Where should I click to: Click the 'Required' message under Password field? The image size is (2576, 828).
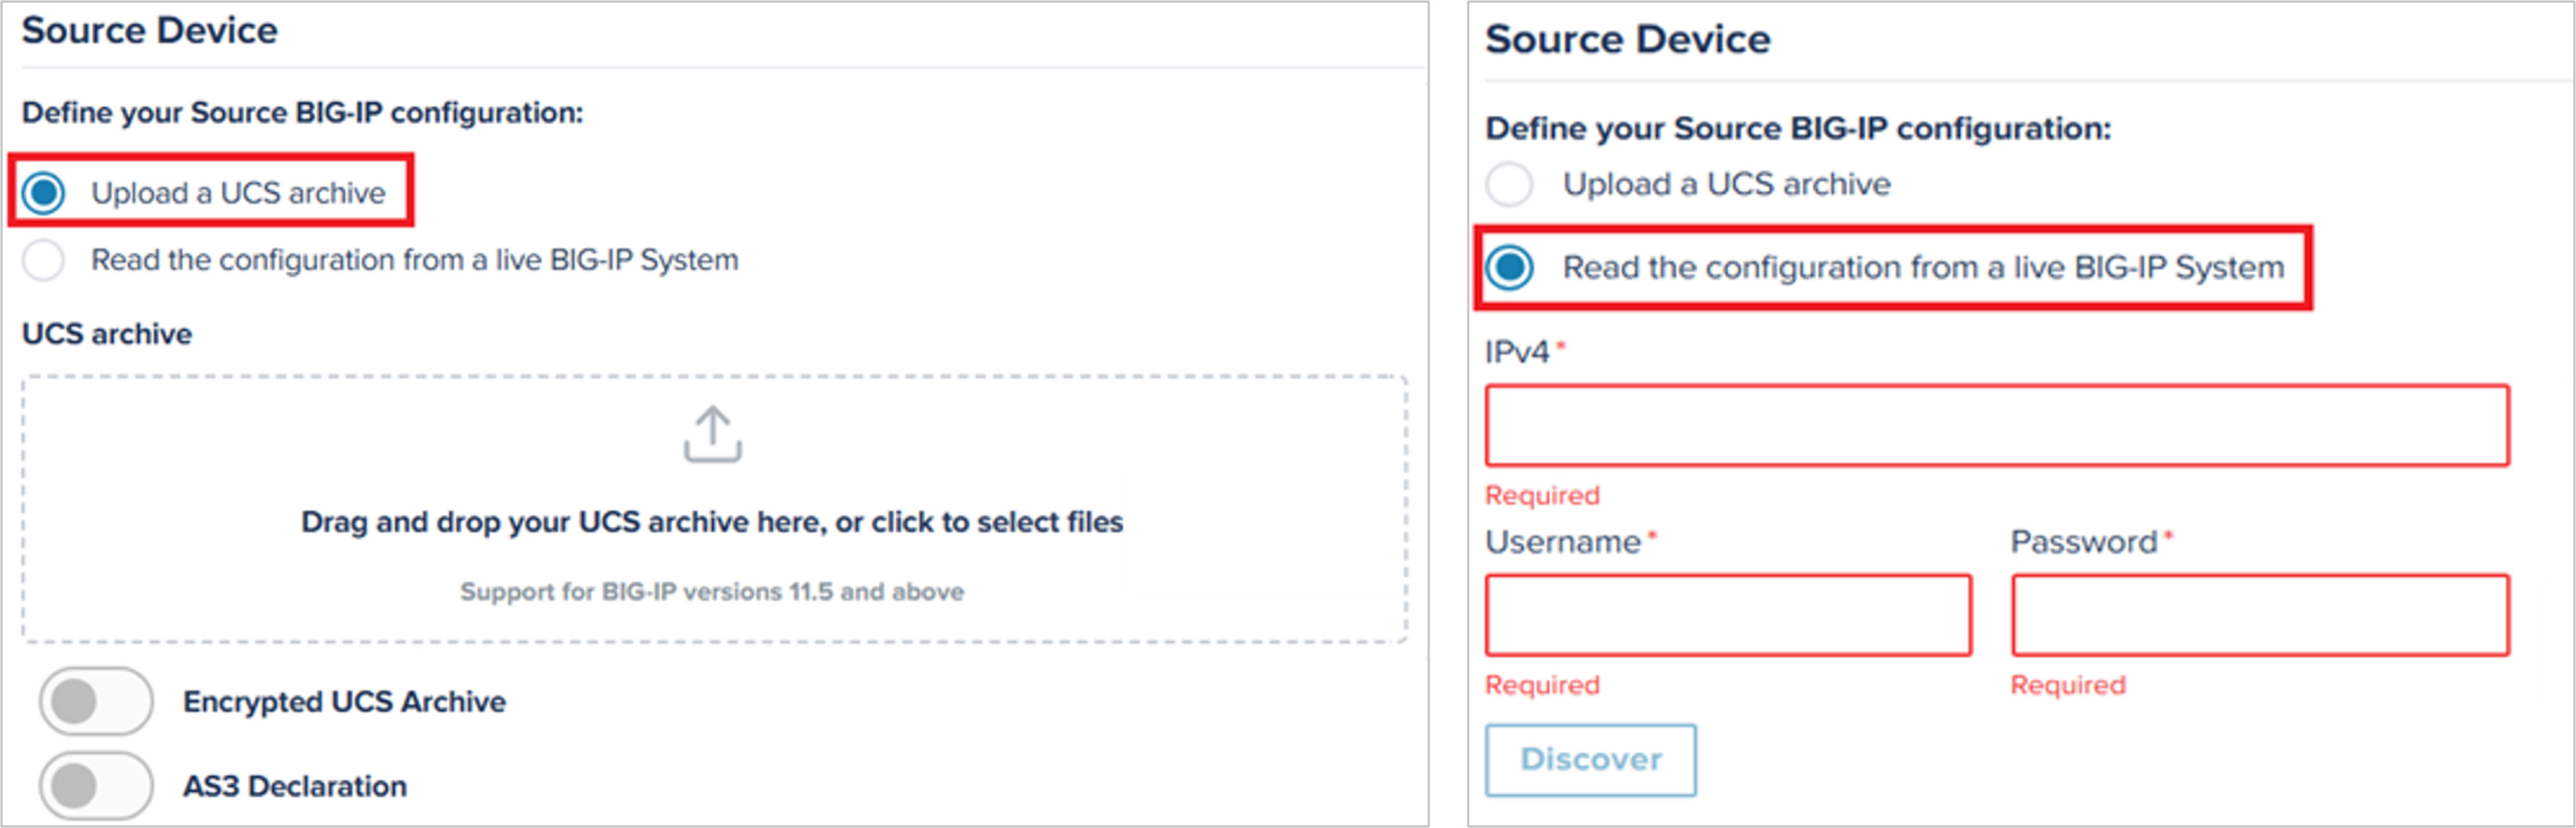pyautogui.click(x=2068, y=685)
